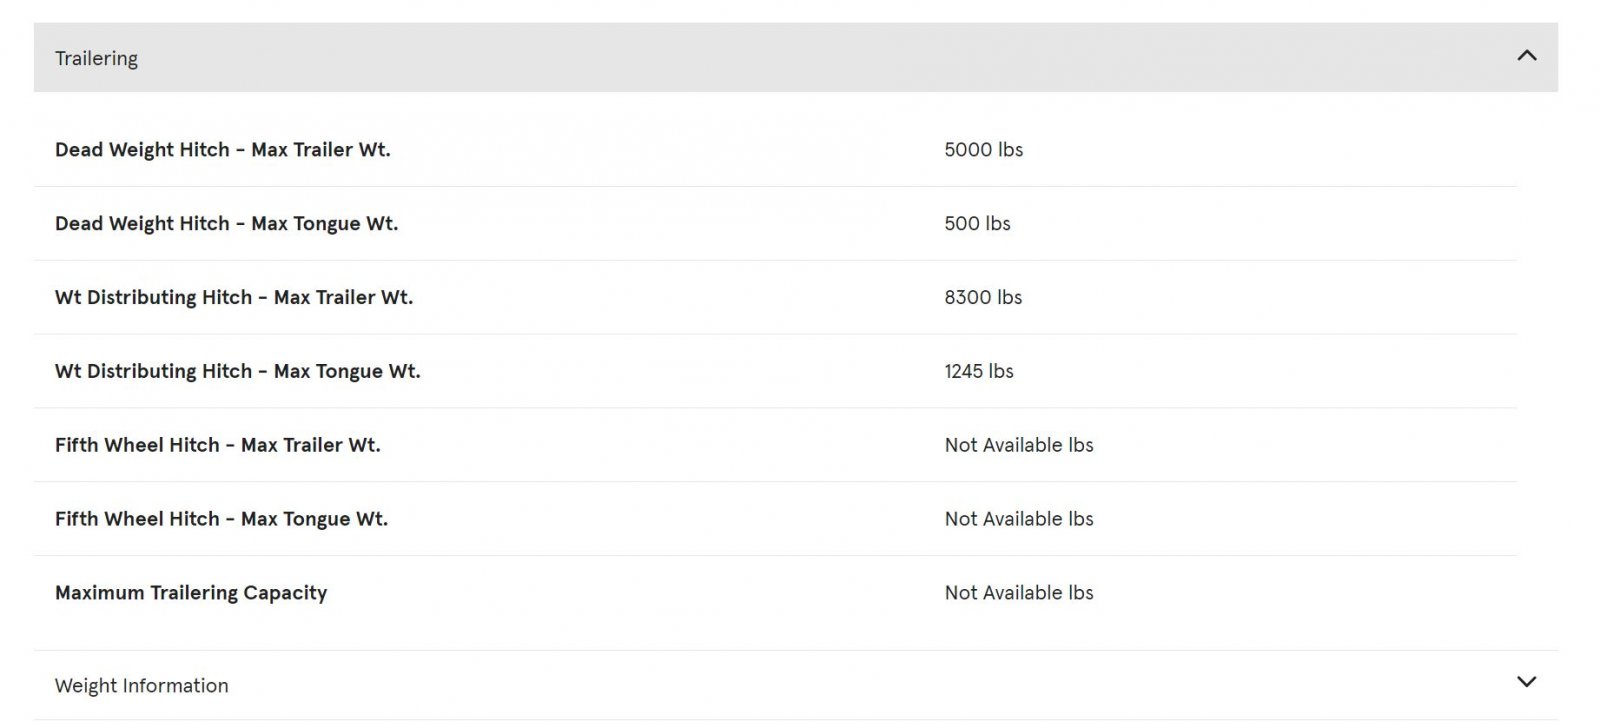Select Fifth Wheel Hitch Max Trailer Wt. label
This screenshot has height=728, width=1600.
point(217,445)
